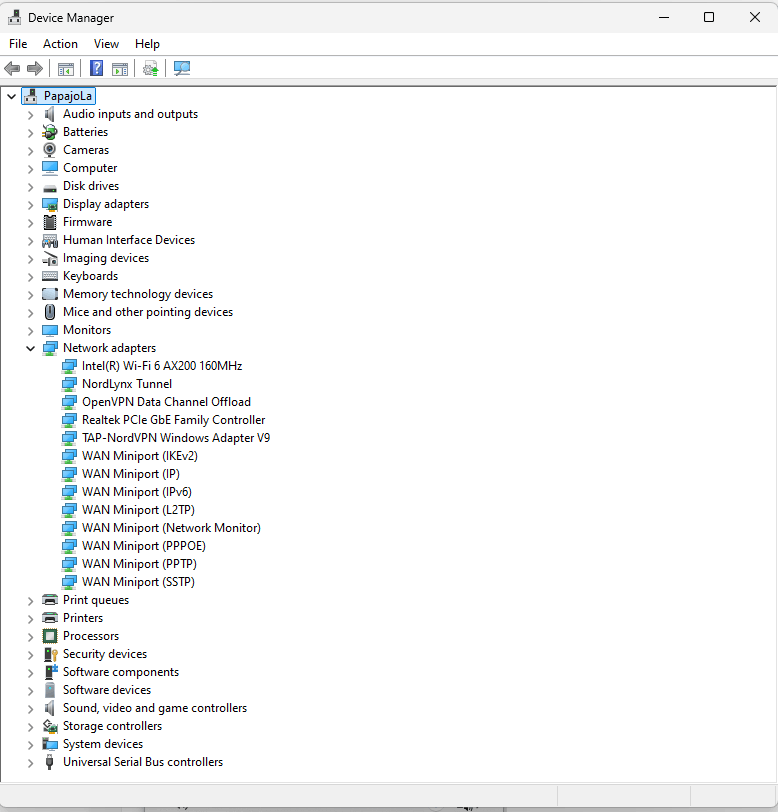Image resolution: width=778 pixels, height=812 pixels.
Task: Click the Disk drives icon
Action: 50,187
